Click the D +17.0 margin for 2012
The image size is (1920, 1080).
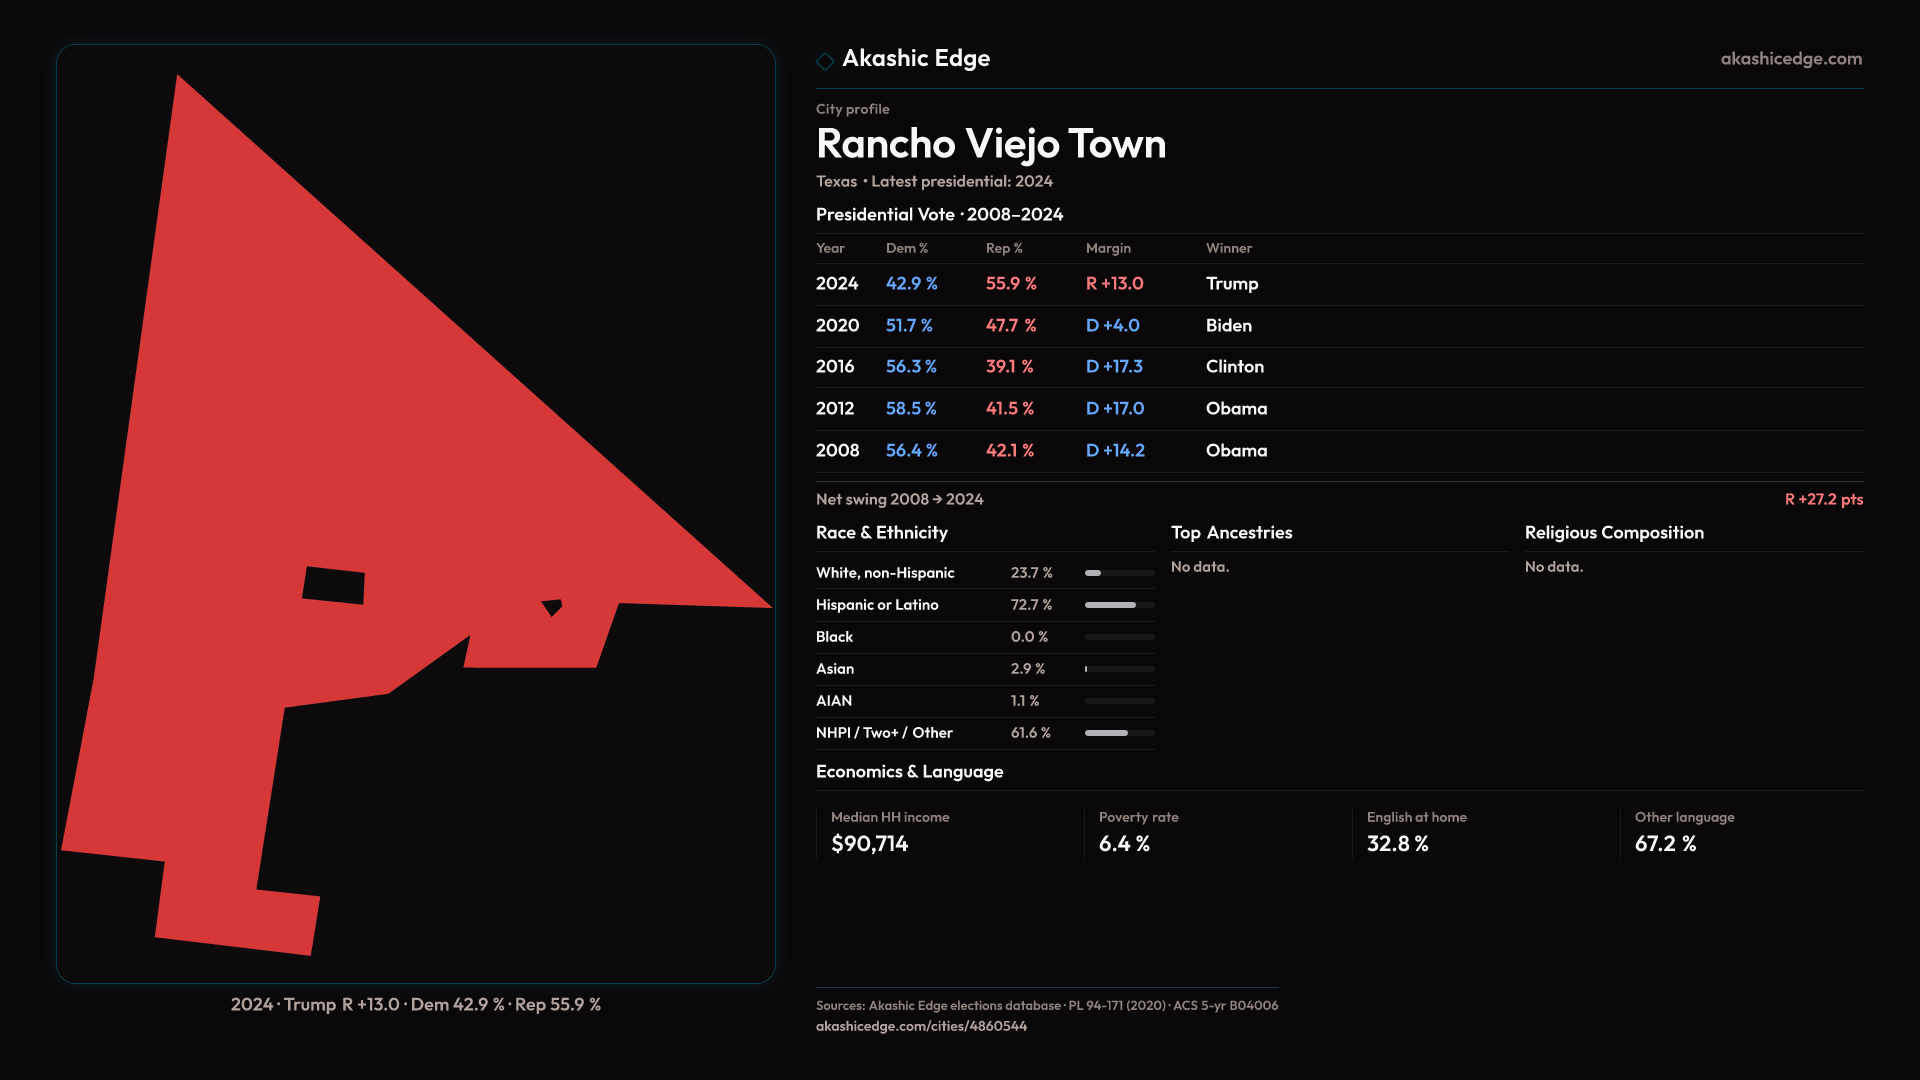tap(1114, 409)
